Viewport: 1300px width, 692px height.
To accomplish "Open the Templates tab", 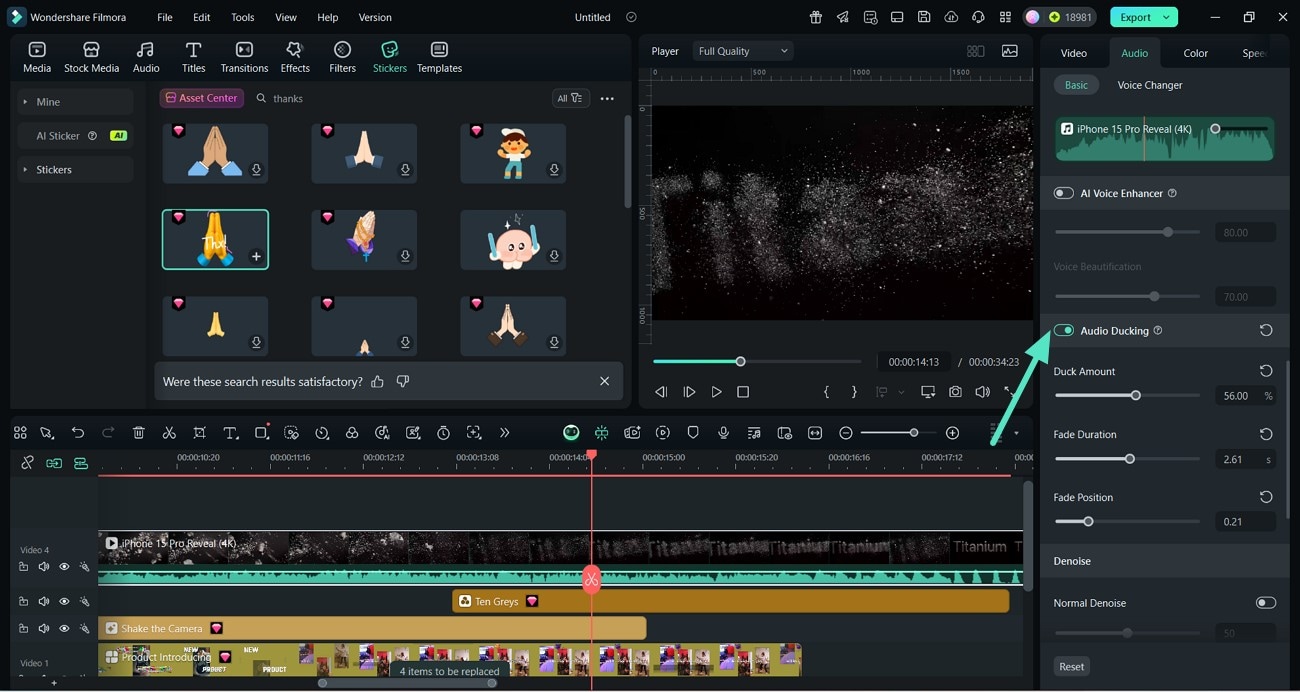I will click(439, 57).
